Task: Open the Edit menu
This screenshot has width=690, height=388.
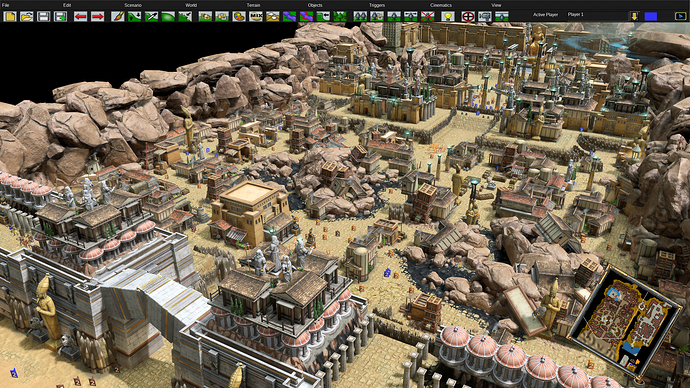Action: point(67,5)
